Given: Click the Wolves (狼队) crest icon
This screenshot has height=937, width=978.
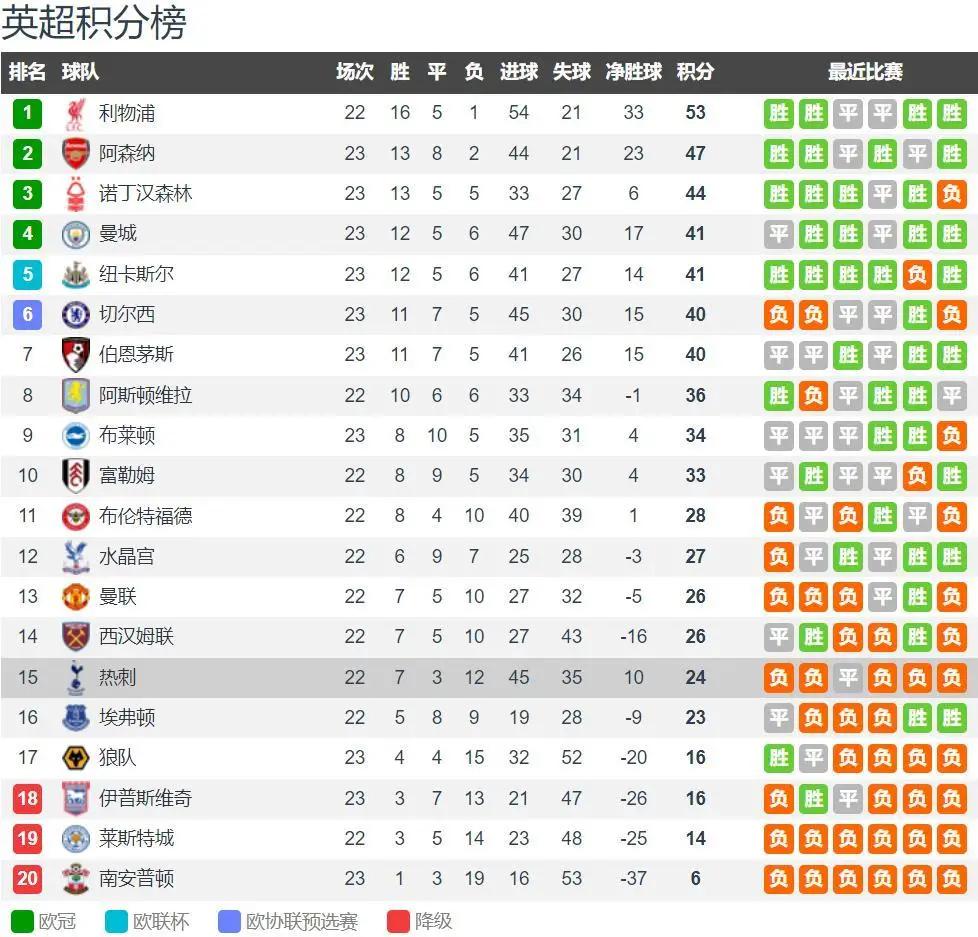Looking at the screenshot, I should click(76, 758).
